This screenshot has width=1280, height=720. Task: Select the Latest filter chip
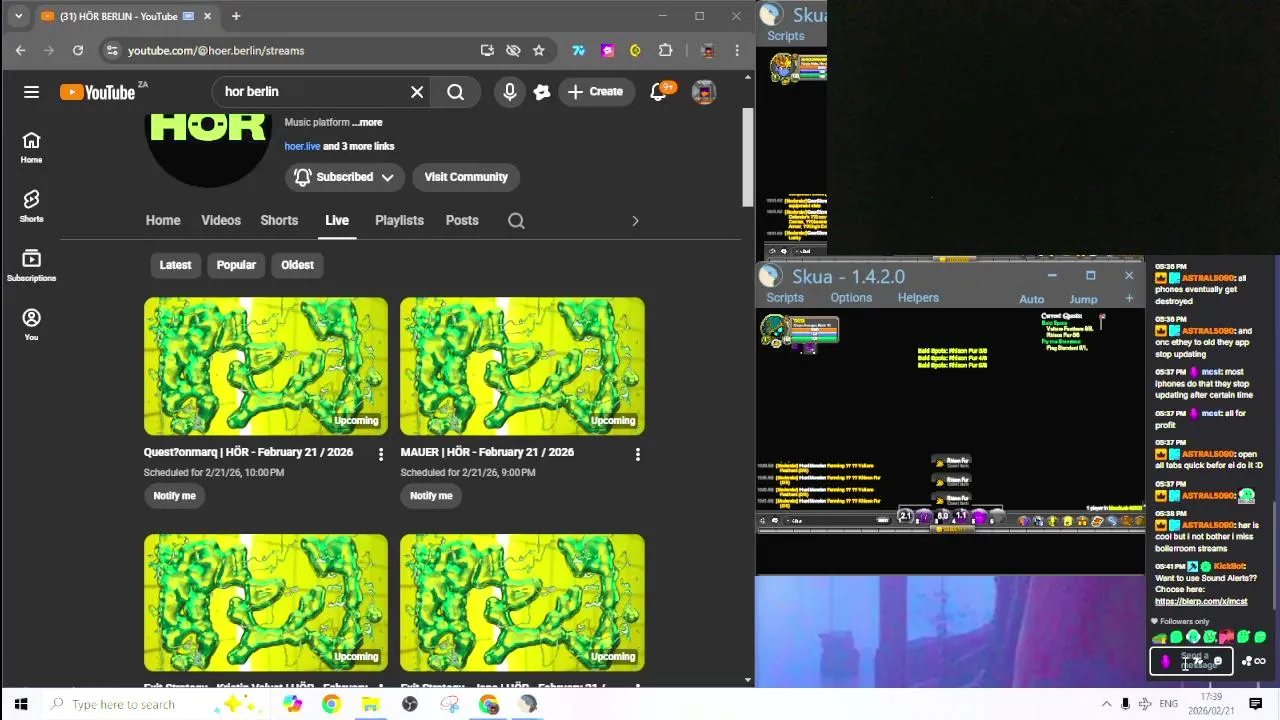coord(175,265)
